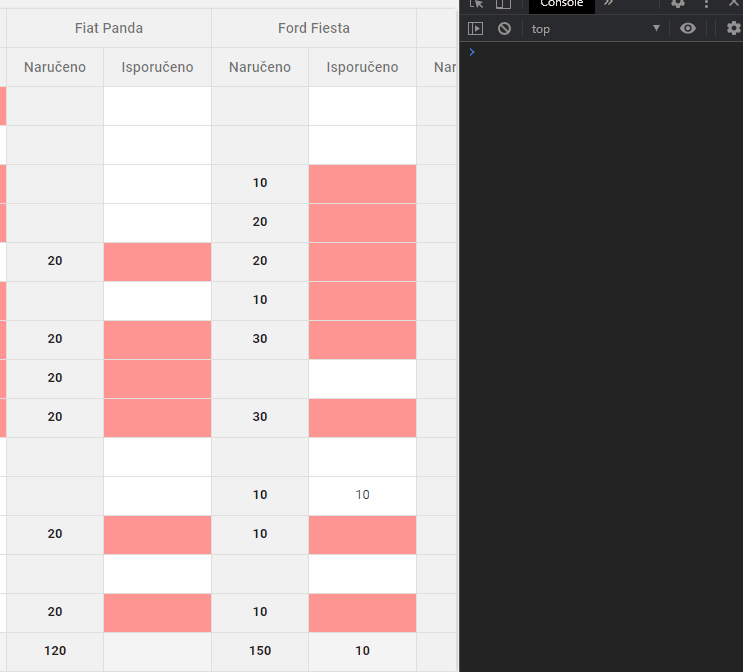The image size is (743, 672).
Task: Open the 'top' JavaScript context dropdown
Action: (596, 29)
